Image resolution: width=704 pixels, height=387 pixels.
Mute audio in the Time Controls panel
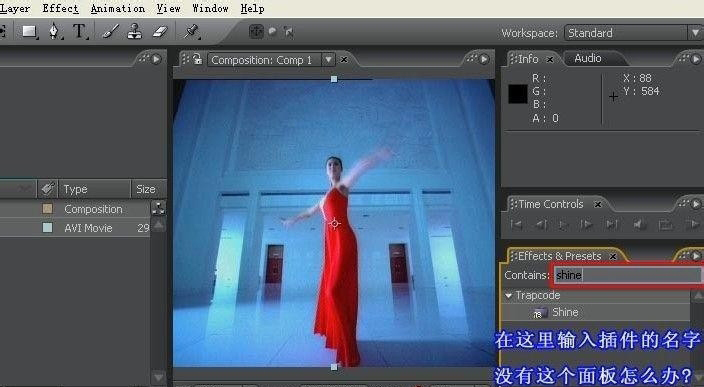tap(639, 224)
